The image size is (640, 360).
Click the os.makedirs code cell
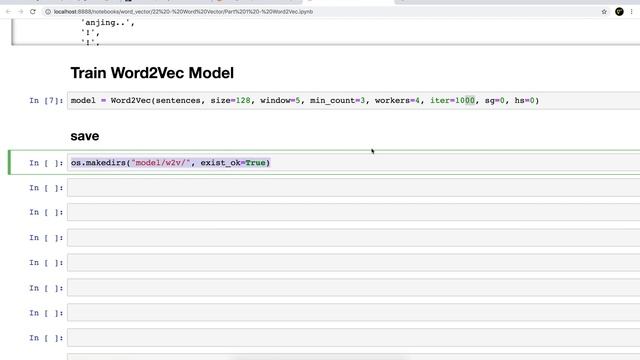coord(353,162)
